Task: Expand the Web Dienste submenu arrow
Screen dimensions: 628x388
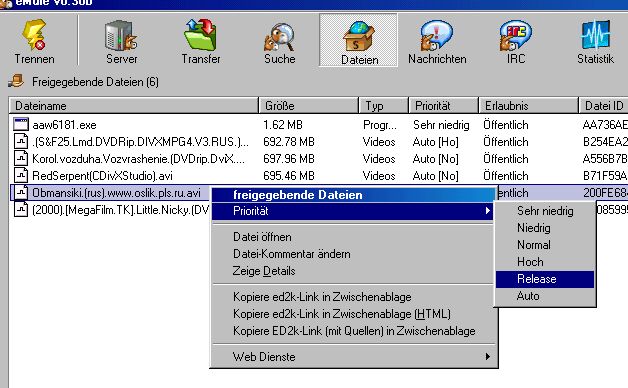Action: tap(487, 356)
